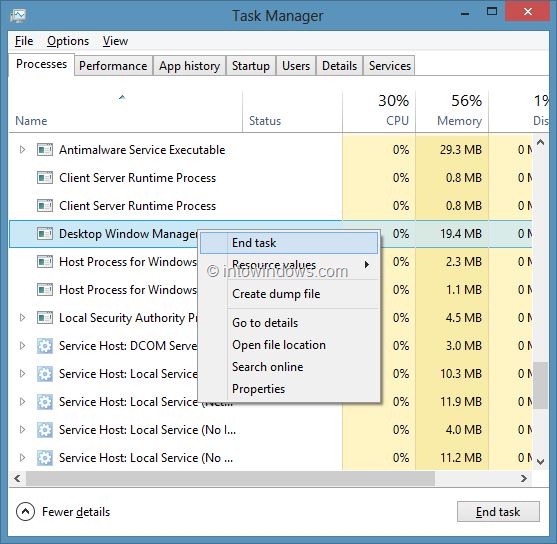Expand the Service Host: Local Service (No l... row

[22, 430]
